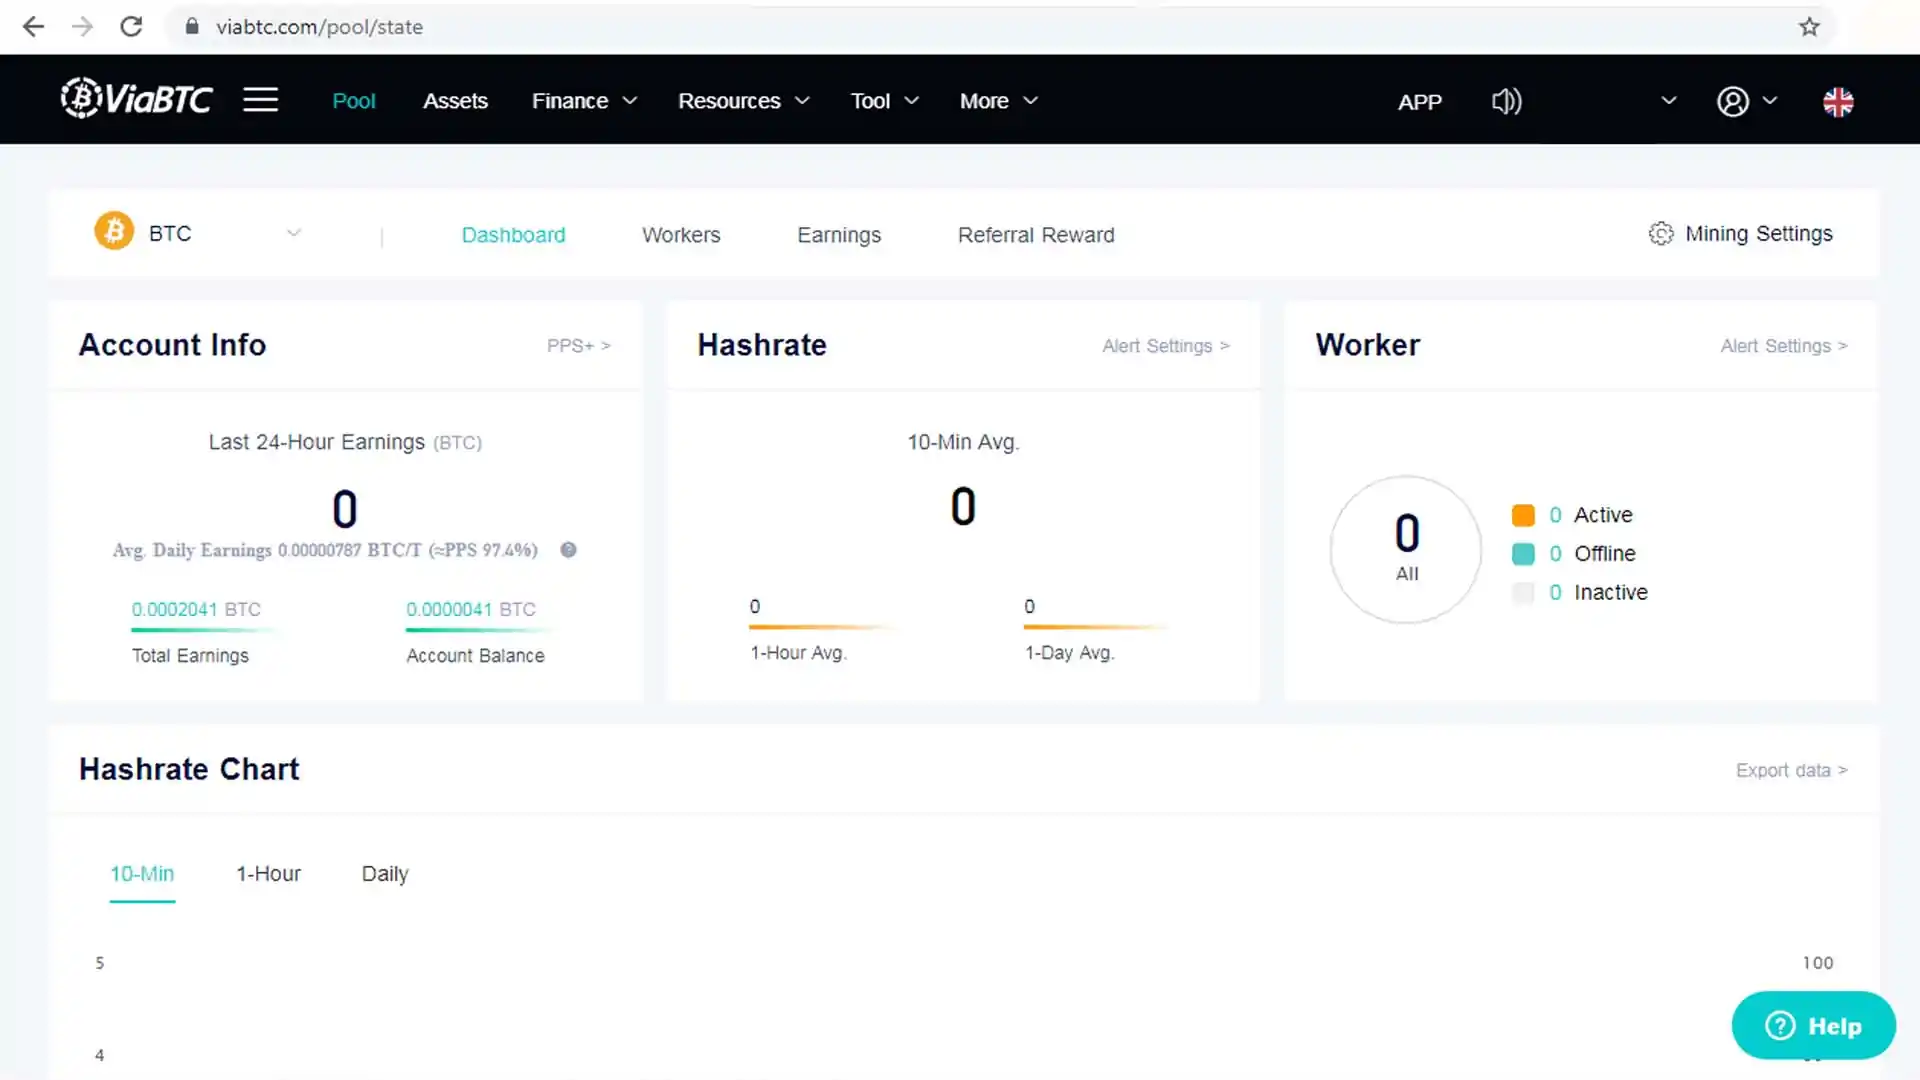The image size is (1920, 1080).
Task: Toggle the Active worker status indicator
Action: point(1522,514)
